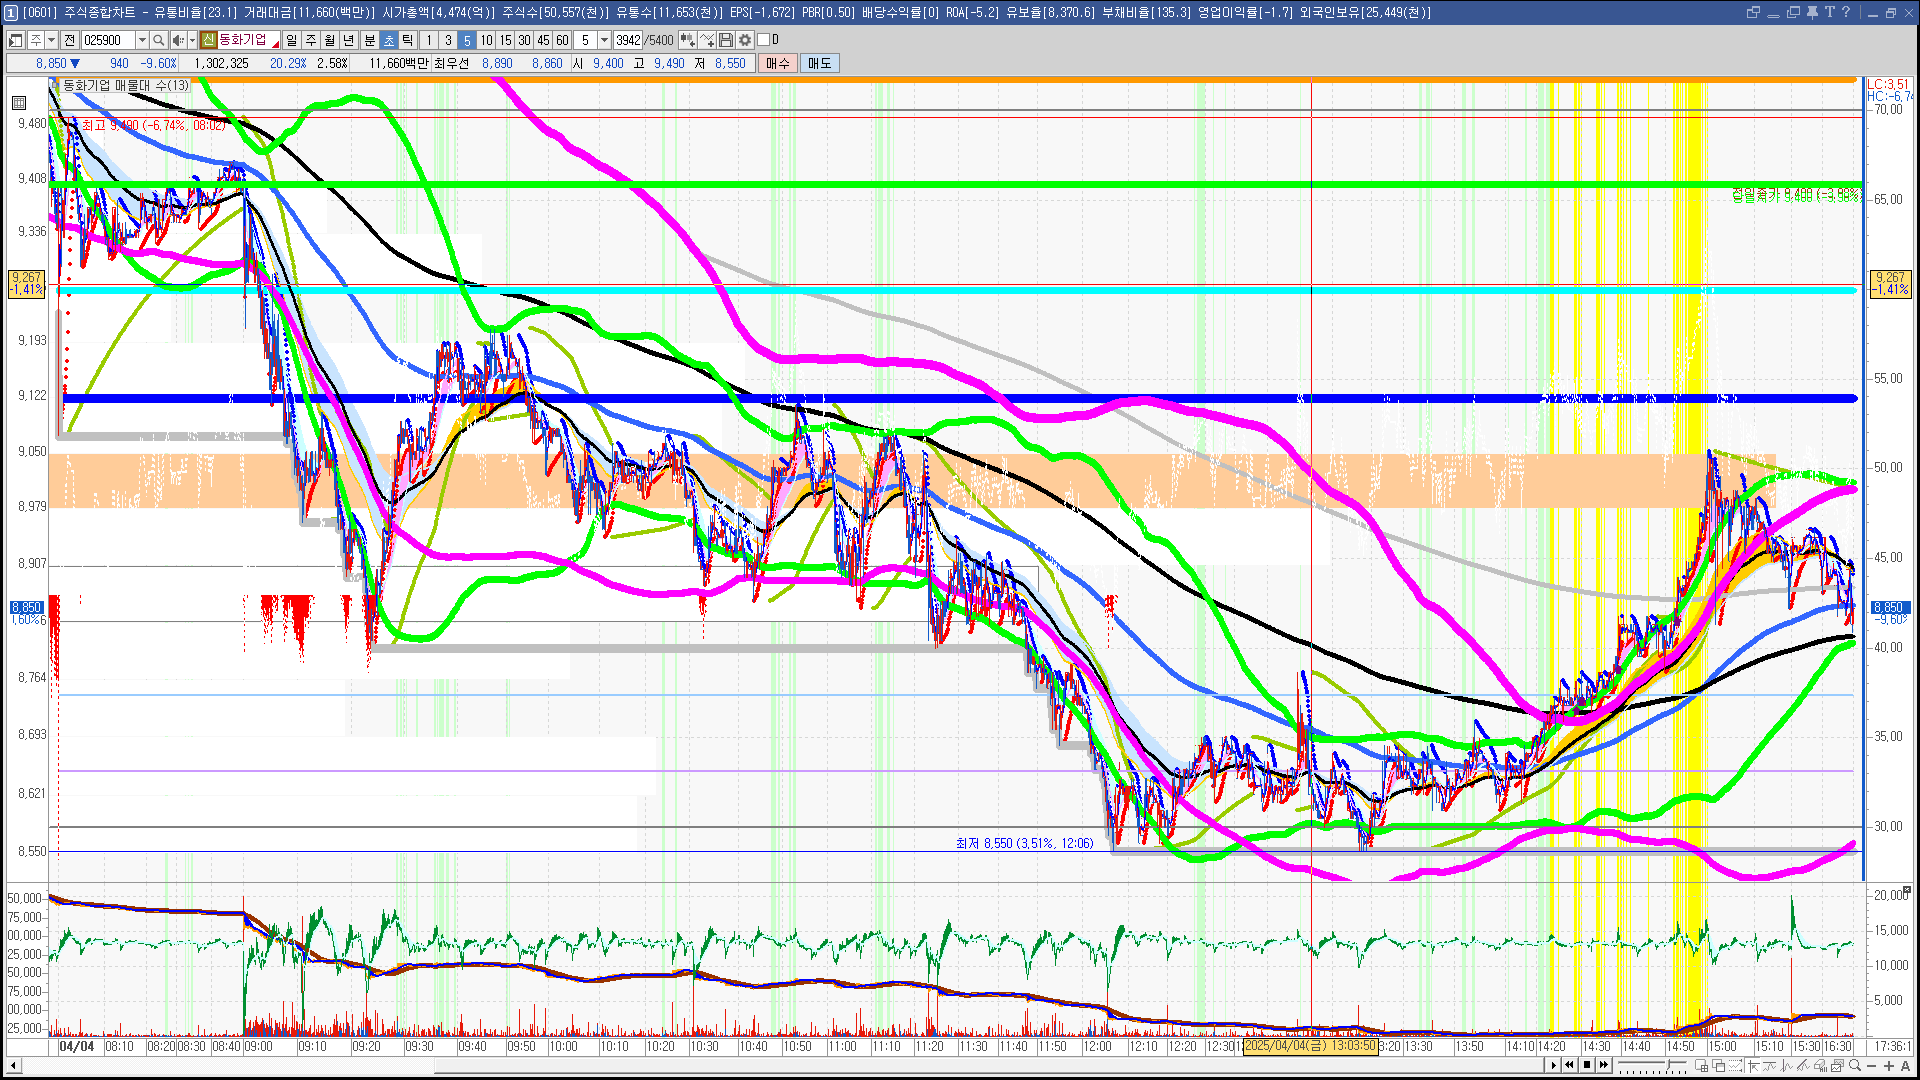The image size is (1920, 1080).
Task: Click the speaker sound icon in toolbar
Action: [x=177, y=40]
